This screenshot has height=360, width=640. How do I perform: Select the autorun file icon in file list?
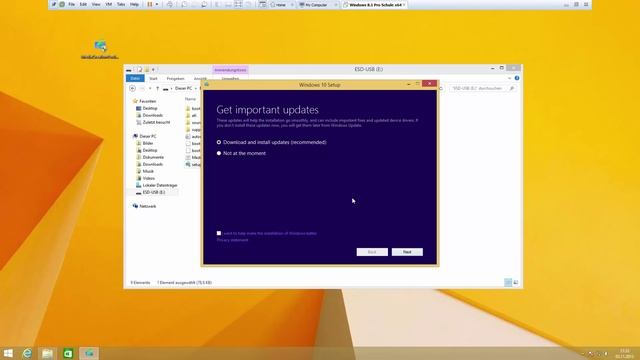tap(188, 137)
